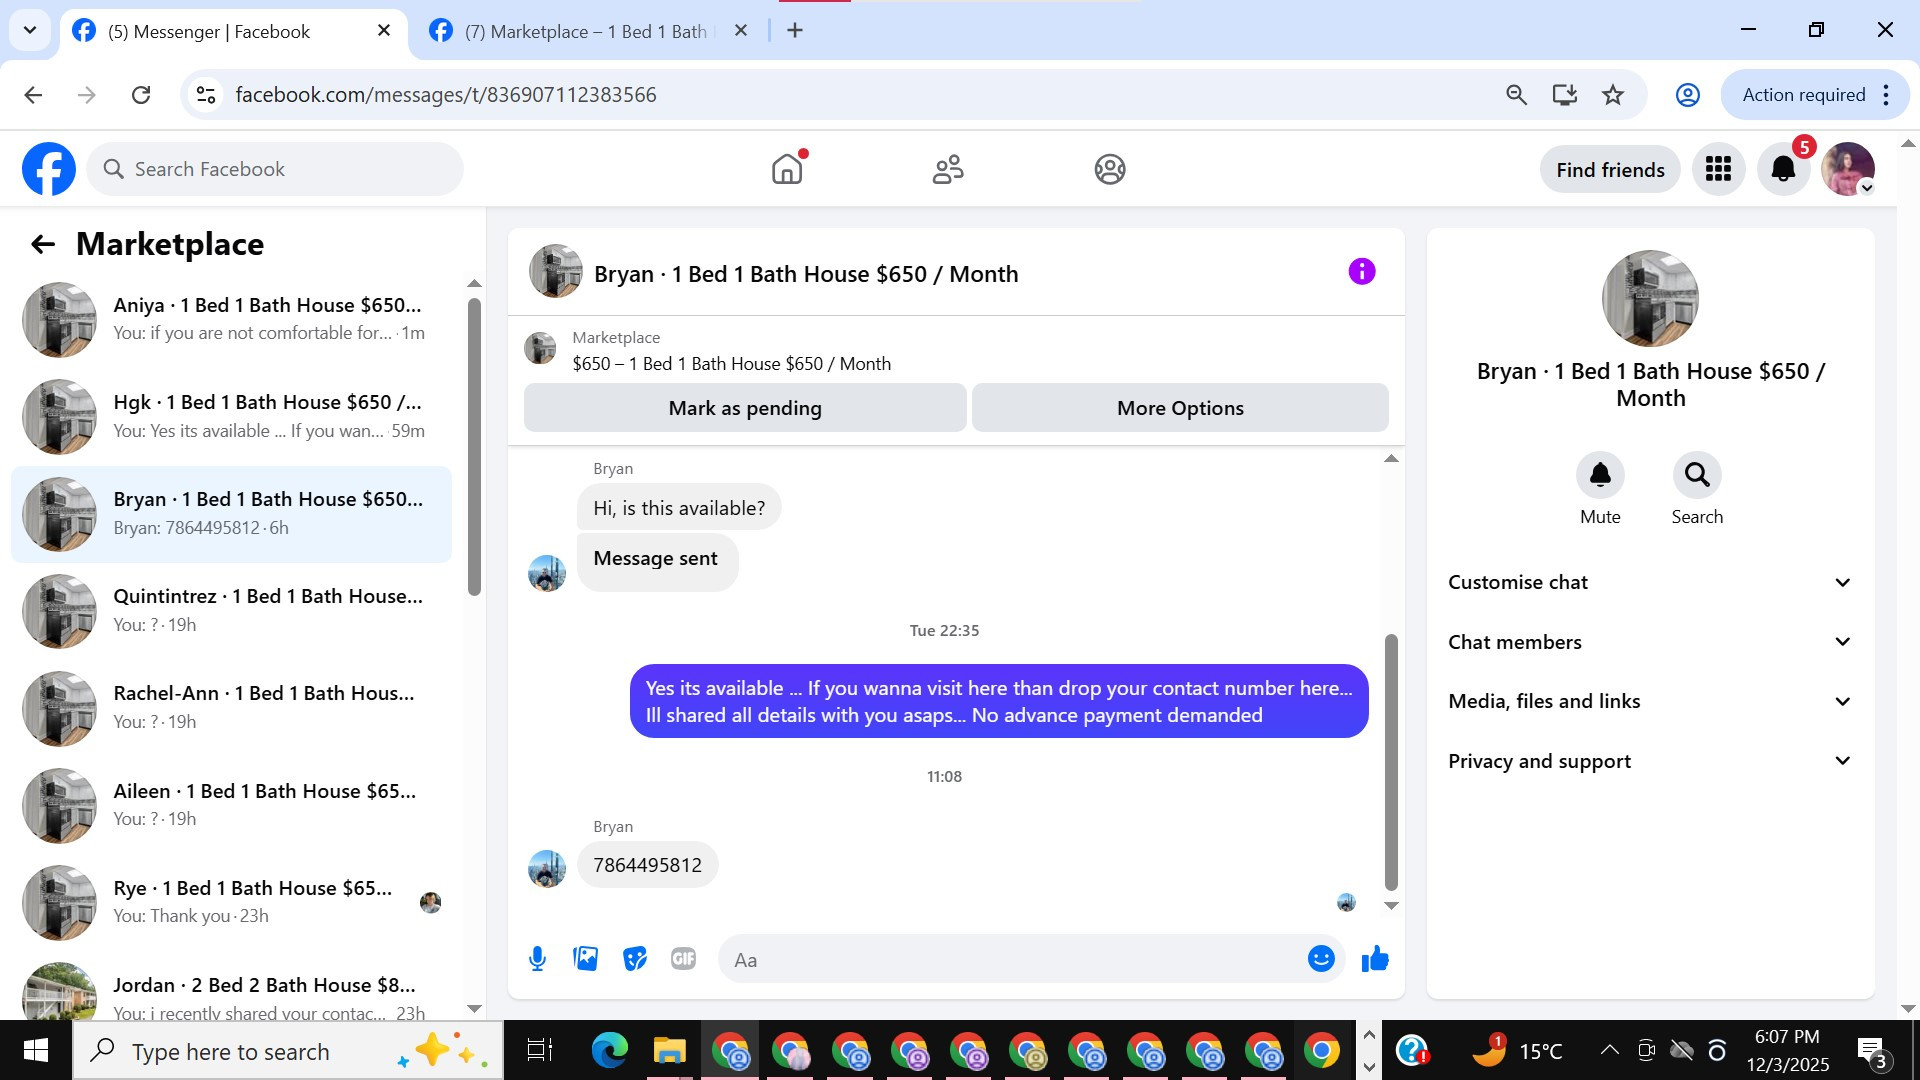Open the emoji picker smiley

click(1321, 959)
